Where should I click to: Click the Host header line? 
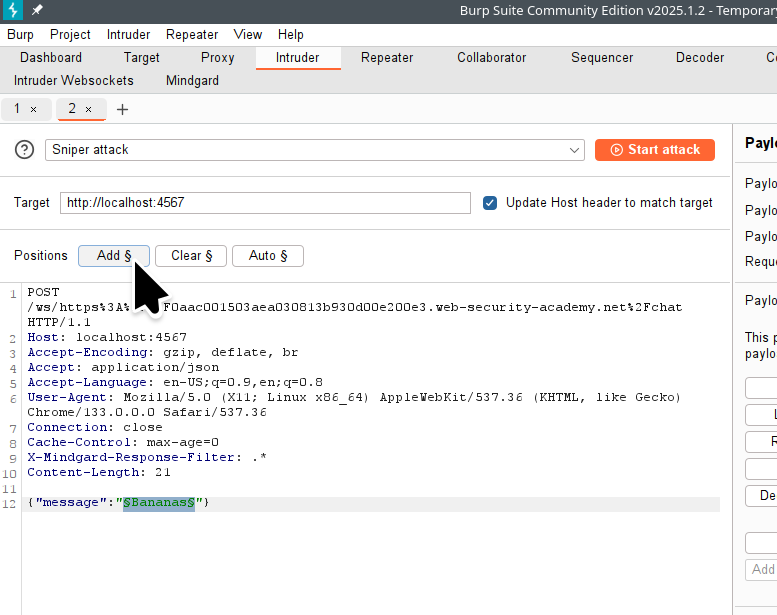tap(107, 337)
